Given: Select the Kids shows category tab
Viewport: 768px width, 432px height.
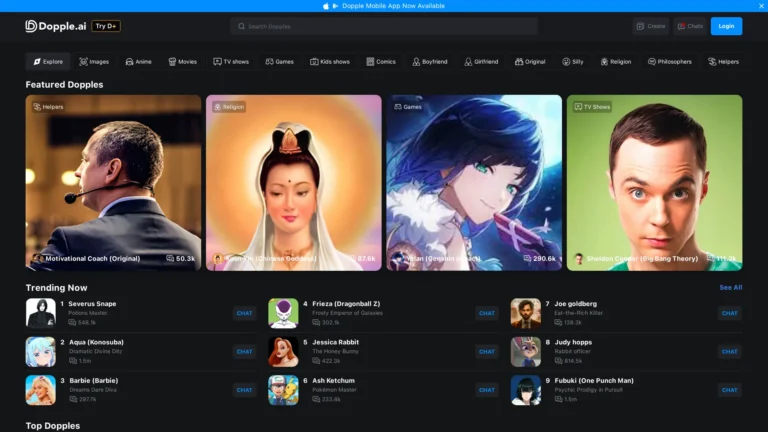Looking at the screenshot, I should coord(329,62).
